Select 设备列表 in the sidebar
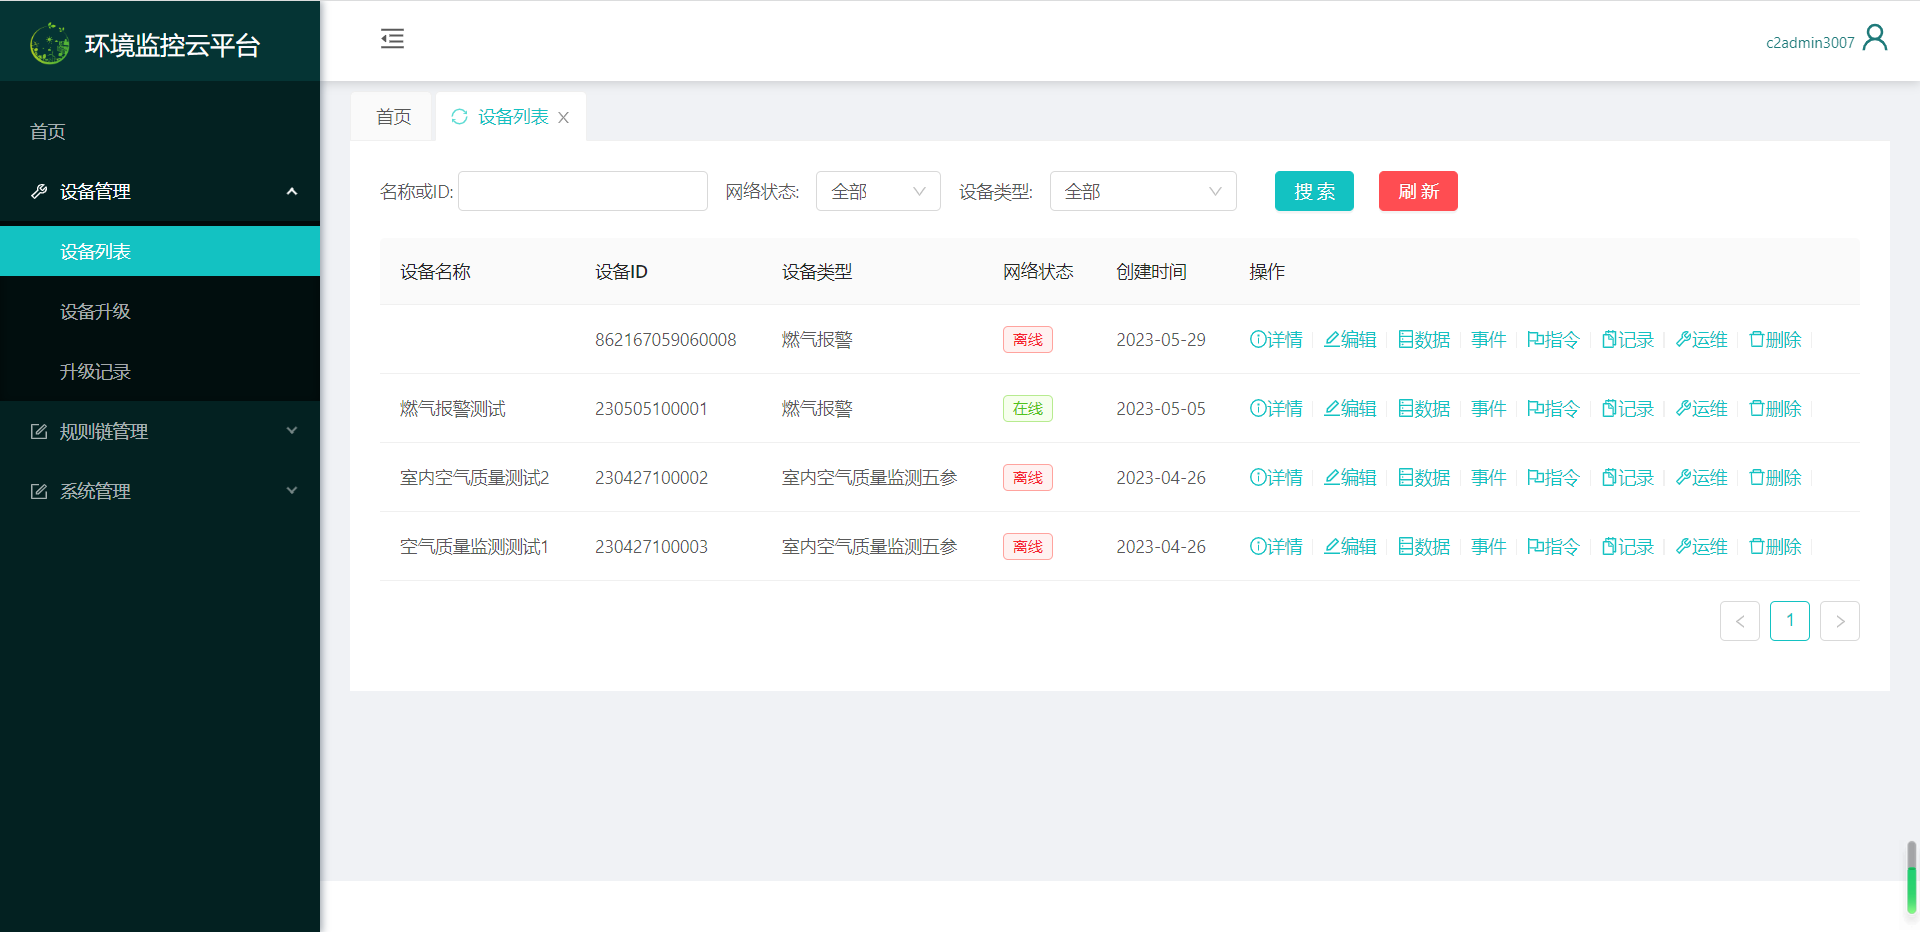 pyautogui.click(x=160, y=251)
